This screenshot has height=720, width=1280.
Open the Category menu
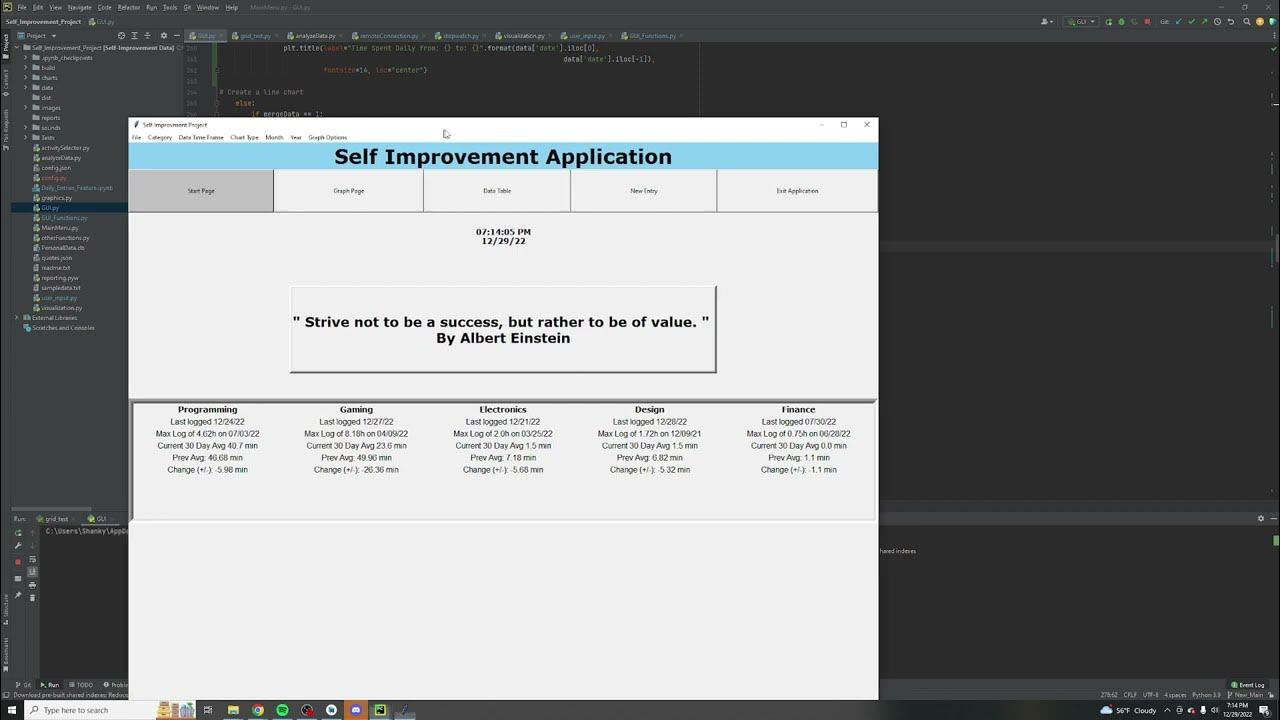pyautogui.click(x=160, y=137)
